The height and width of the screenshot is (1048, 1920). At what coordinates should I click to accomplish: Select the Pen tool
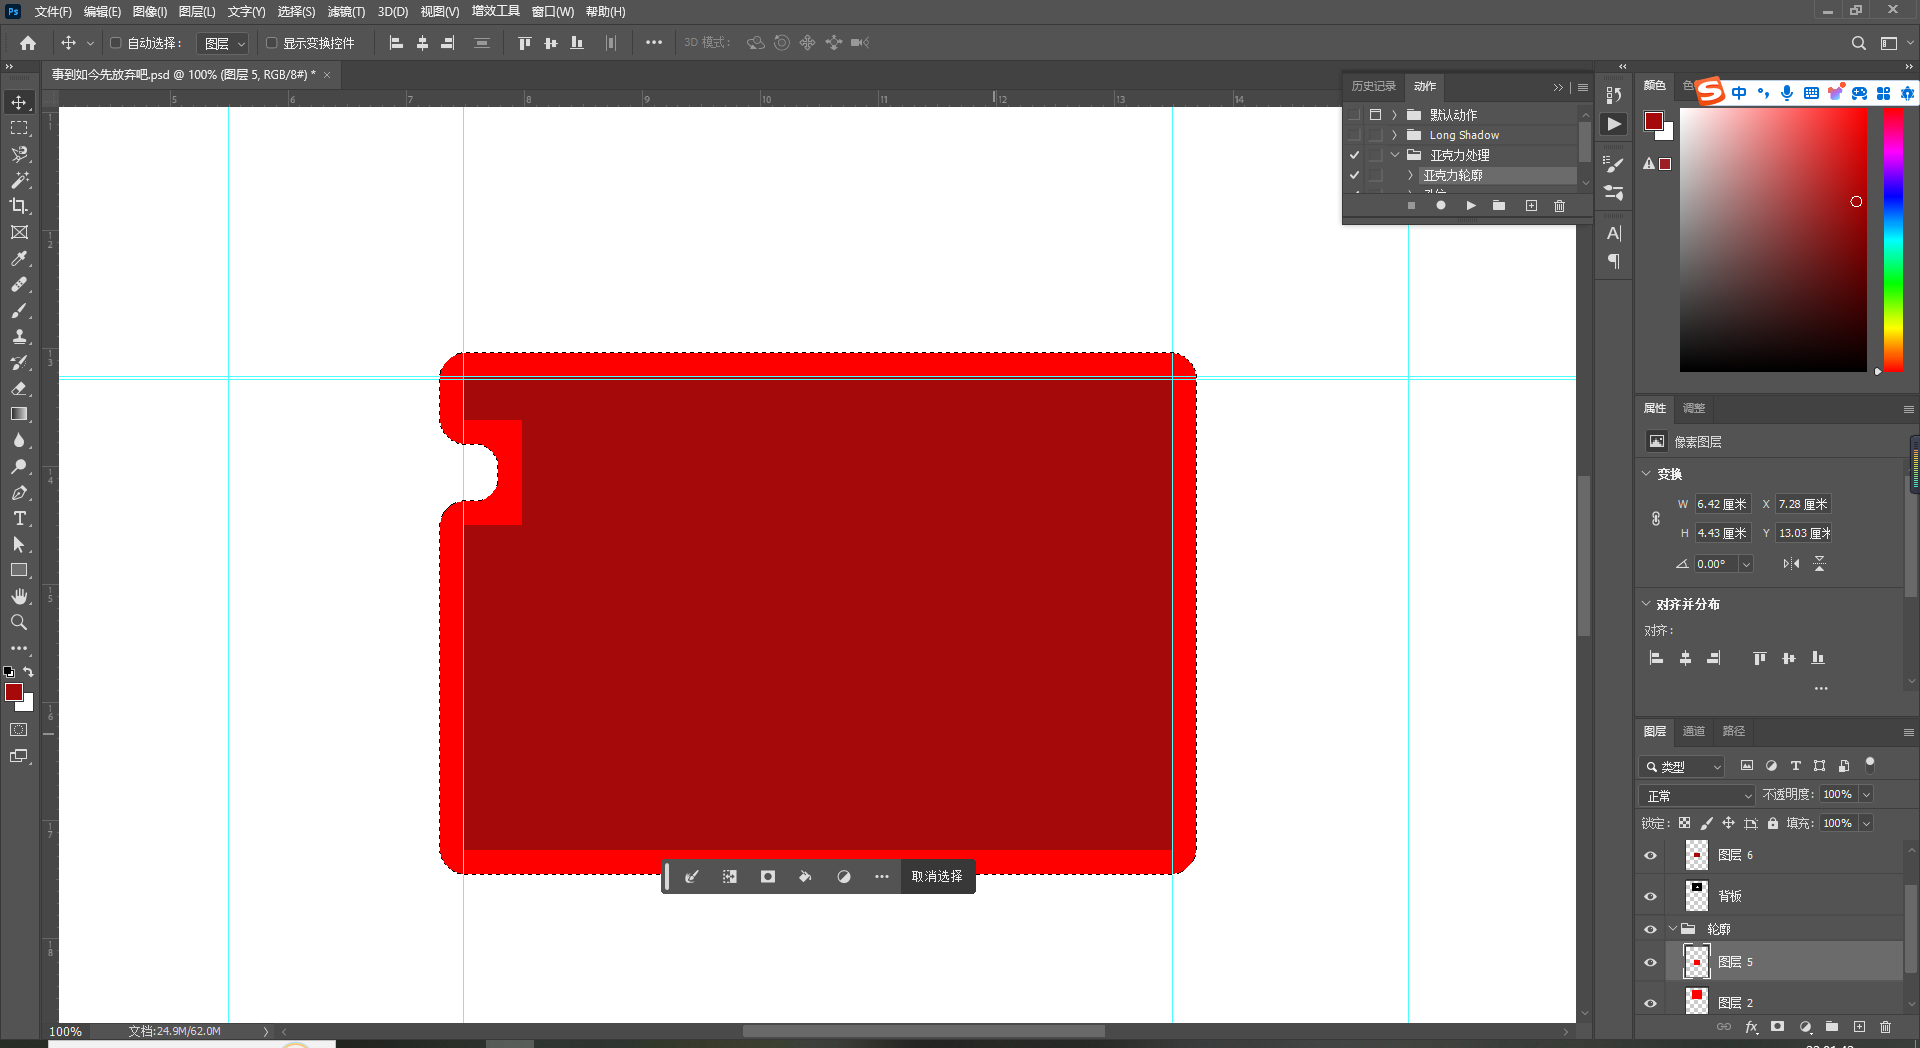pyautogui.click(x=19, y=492)
